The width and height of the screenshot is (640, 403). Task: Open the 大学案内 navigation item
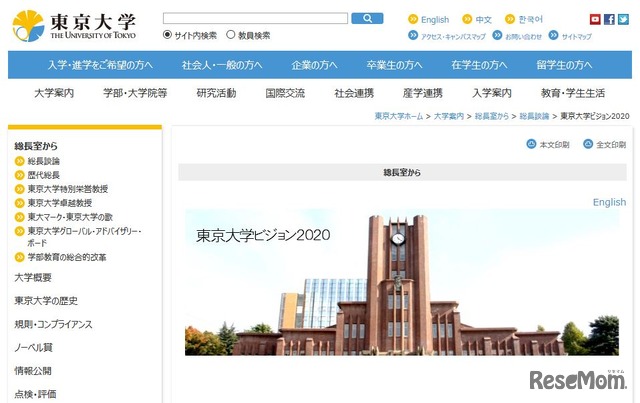coord(54,93)
